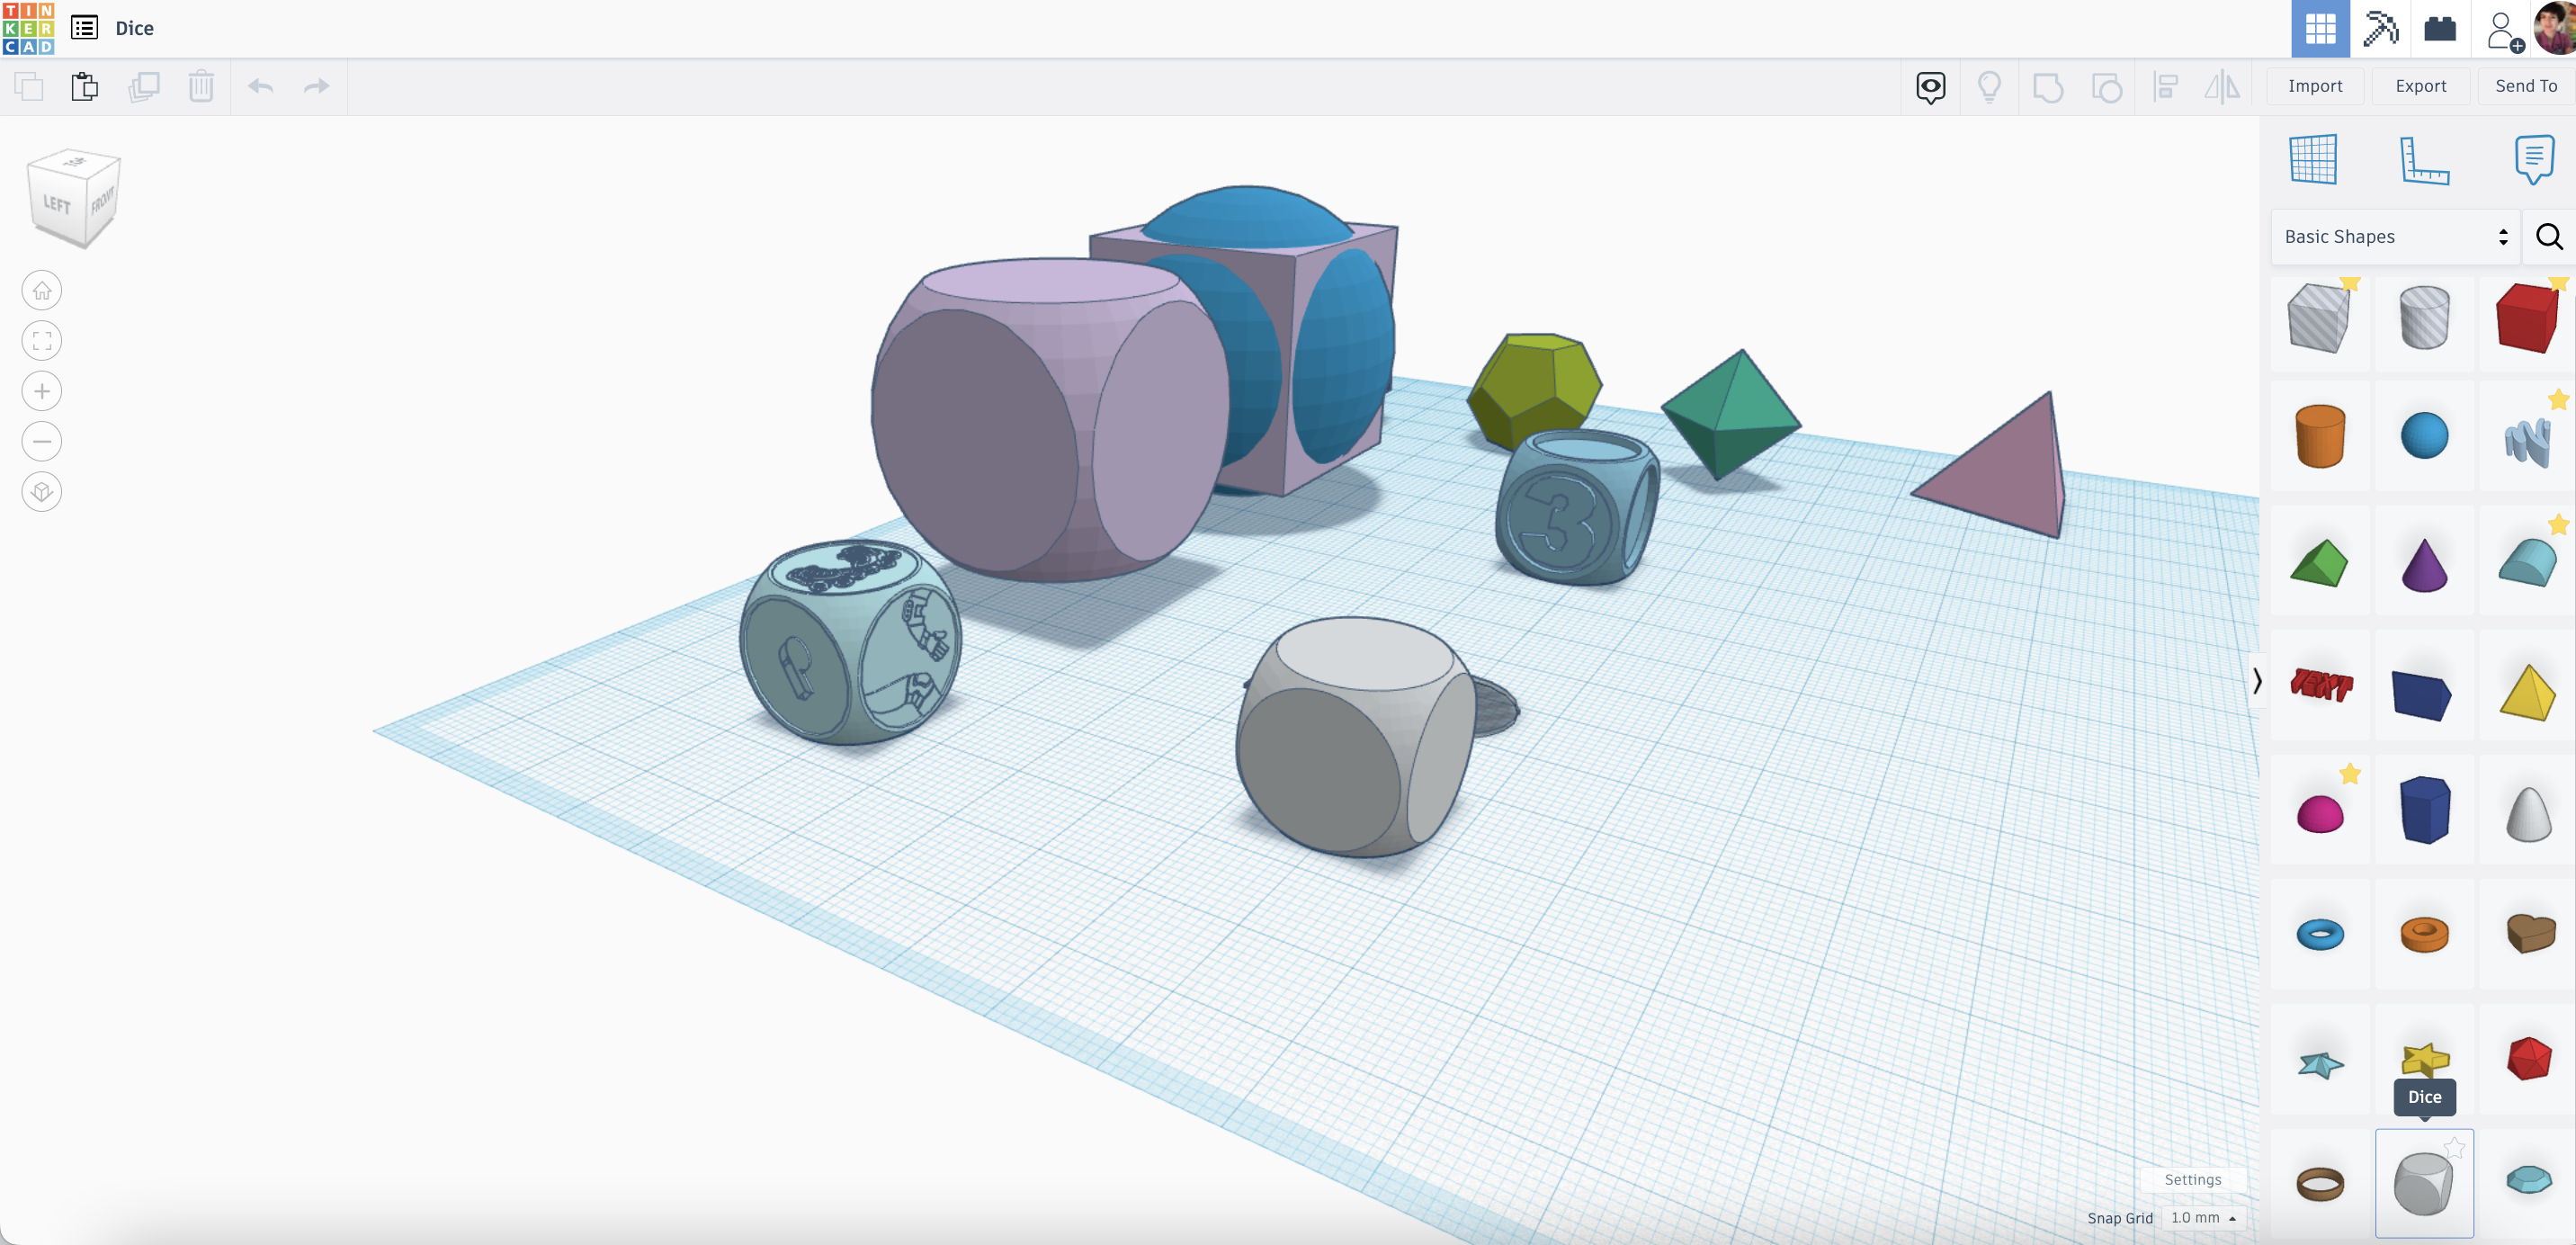Image resolution: width=2576 pixels, height=1245 pixels.
Task: Select the red Icosahedron shape
Action: click(2528, 1059)
